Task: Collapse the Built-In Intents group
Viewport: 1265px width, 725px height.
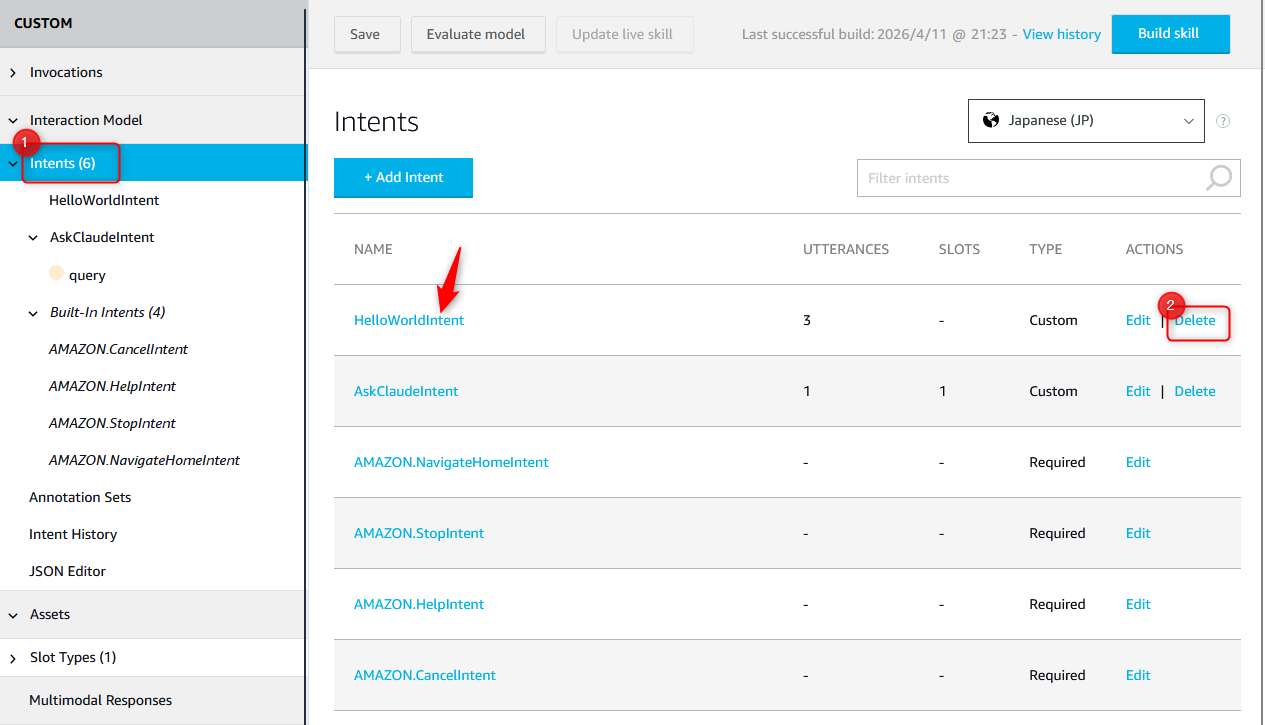Action: coord(33,313)
